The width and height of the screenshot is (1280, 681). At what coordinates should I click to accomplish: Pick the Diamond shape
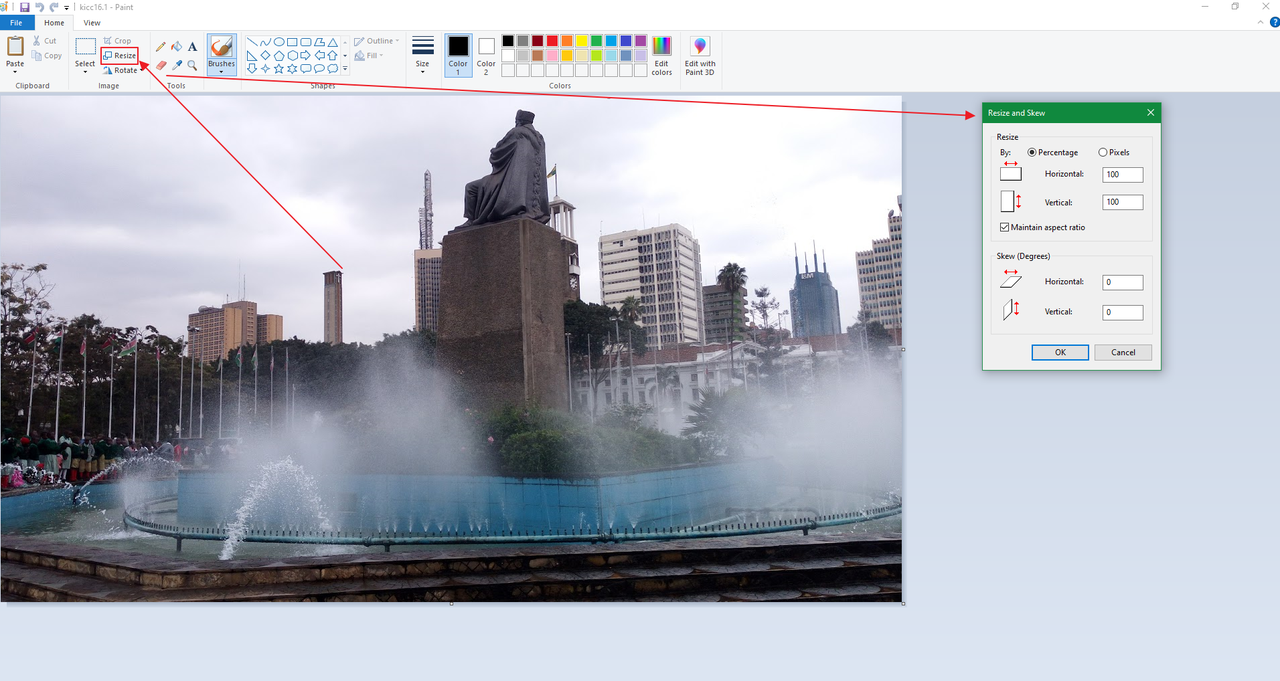pyautogui.click(x=265, y=55)
